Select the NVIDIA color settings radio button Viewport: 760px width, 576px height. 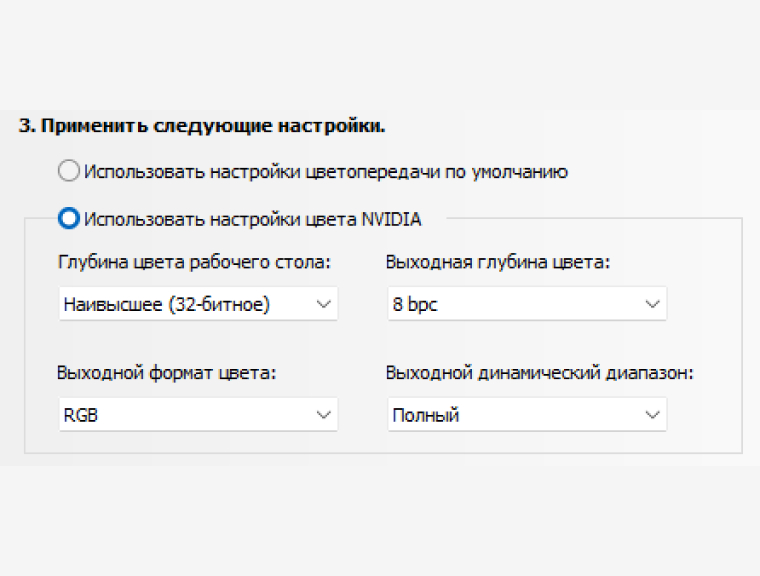[69, 217]
